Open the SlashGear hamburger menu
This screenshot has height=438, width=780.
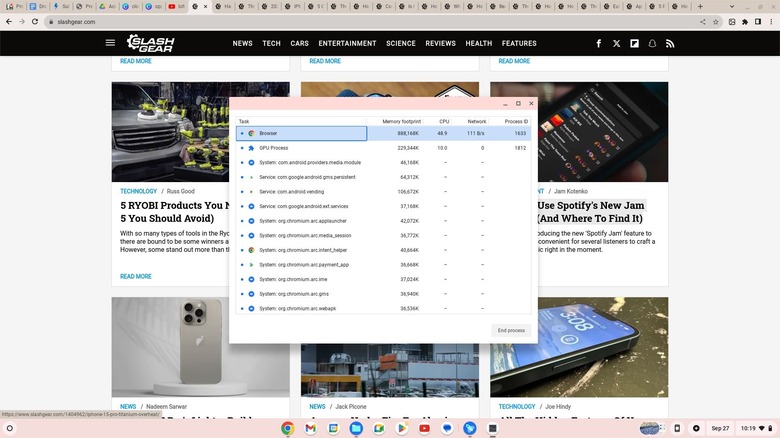pos(110,43)
